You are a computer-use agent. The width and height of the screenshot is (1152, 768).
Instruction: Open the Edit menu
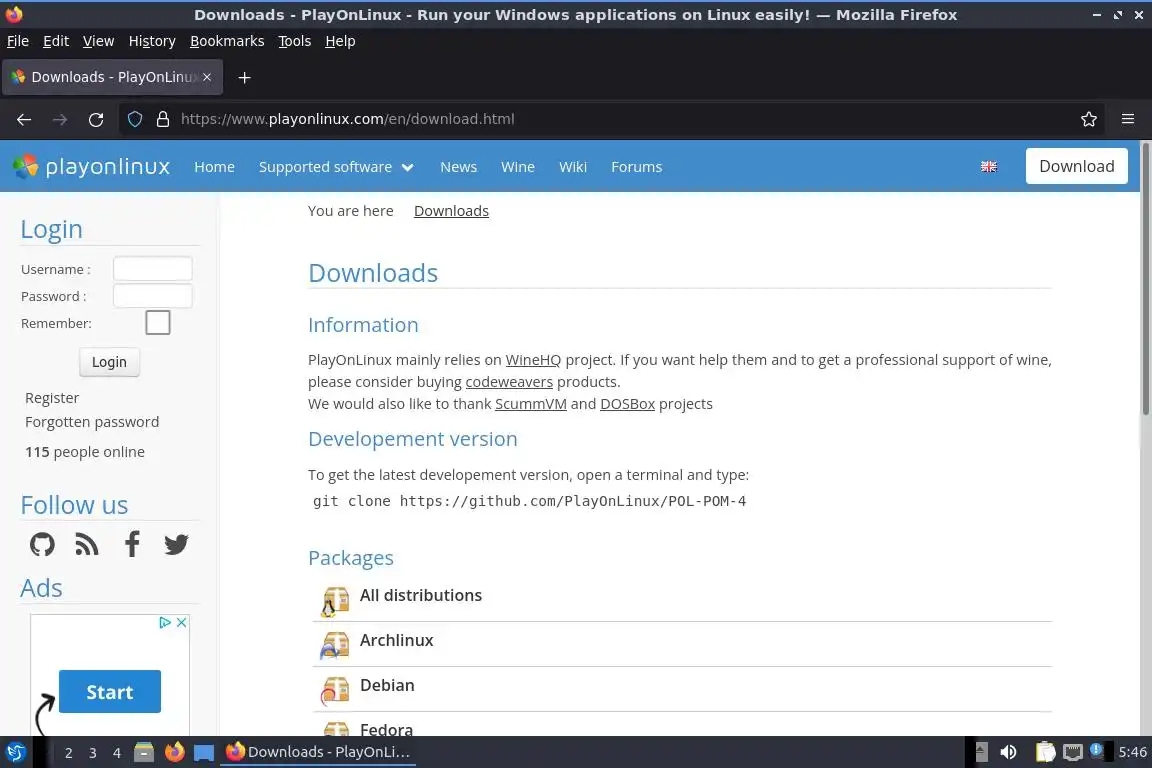[56, 41]
